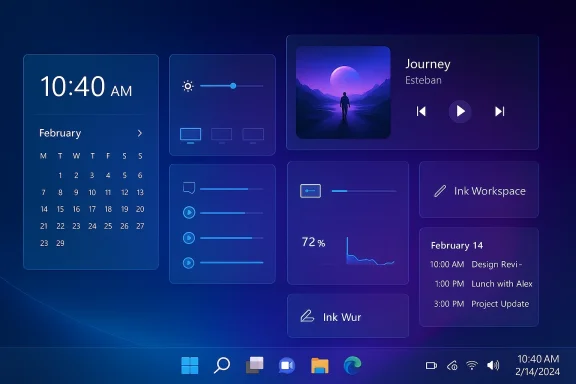The width and height of the screenshot is (576, 384).
Task: Click the Journey album artwork
Action: click(x=343, y=93)
